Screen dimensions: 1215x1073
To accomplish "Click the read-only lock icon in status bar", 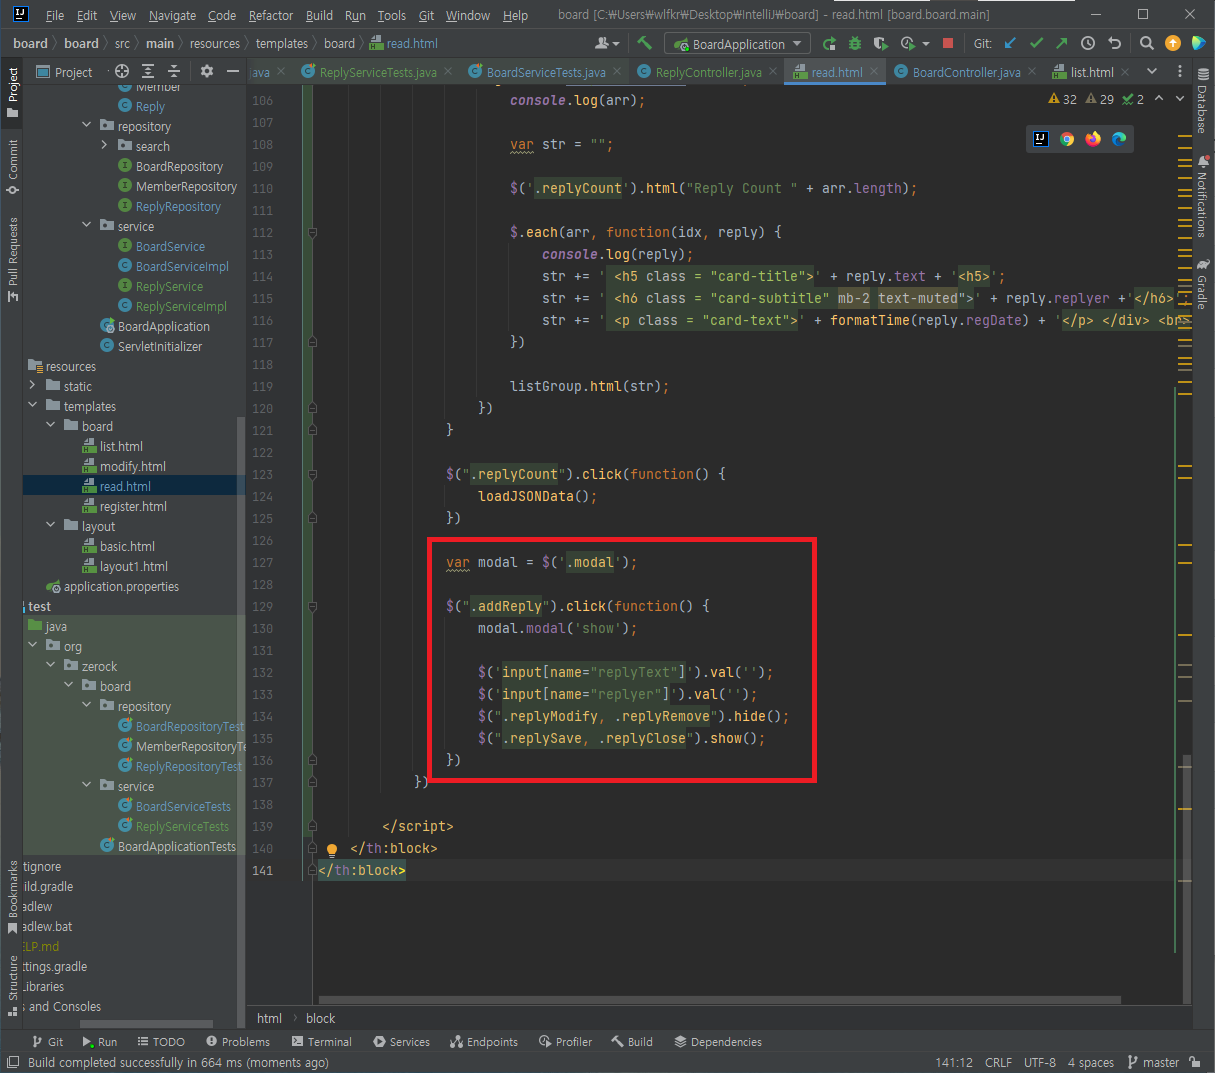I will (x=1195, y=1062).
